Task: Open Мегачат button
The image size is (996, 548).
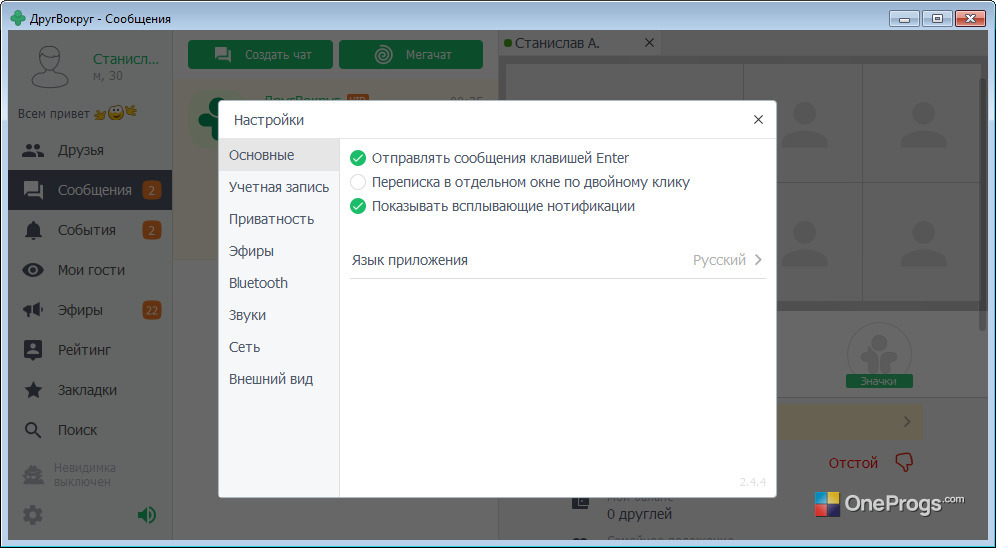Action: point(411,55)
